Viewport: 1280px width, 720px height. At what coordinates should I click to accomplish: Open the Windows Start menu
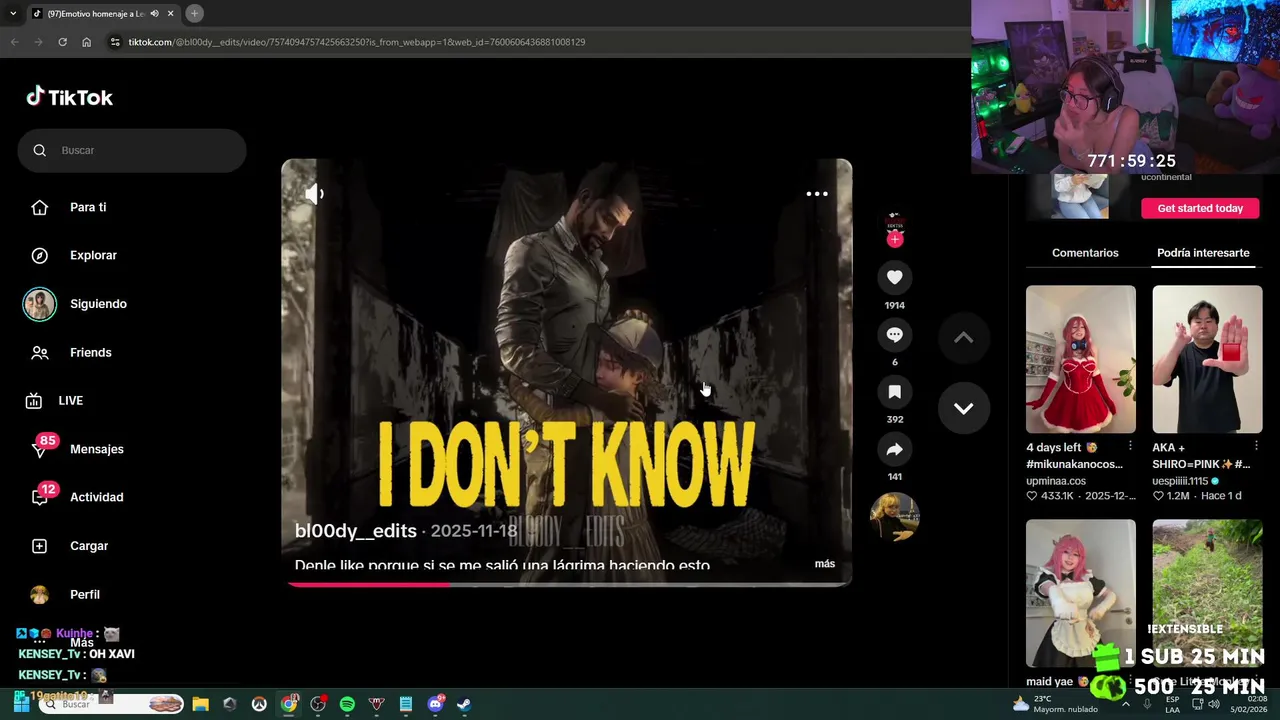pos(21,704)
